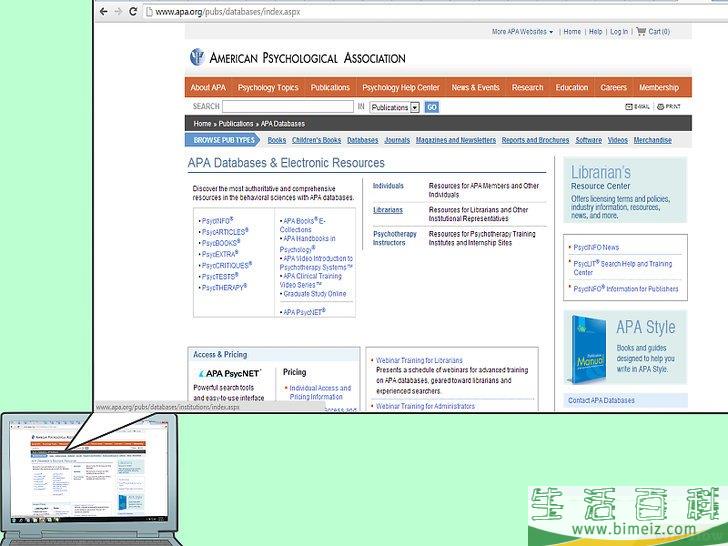Open the Psychology Topics menu
This screenshot has height=546, width=728.
click(x=268, y=87)
